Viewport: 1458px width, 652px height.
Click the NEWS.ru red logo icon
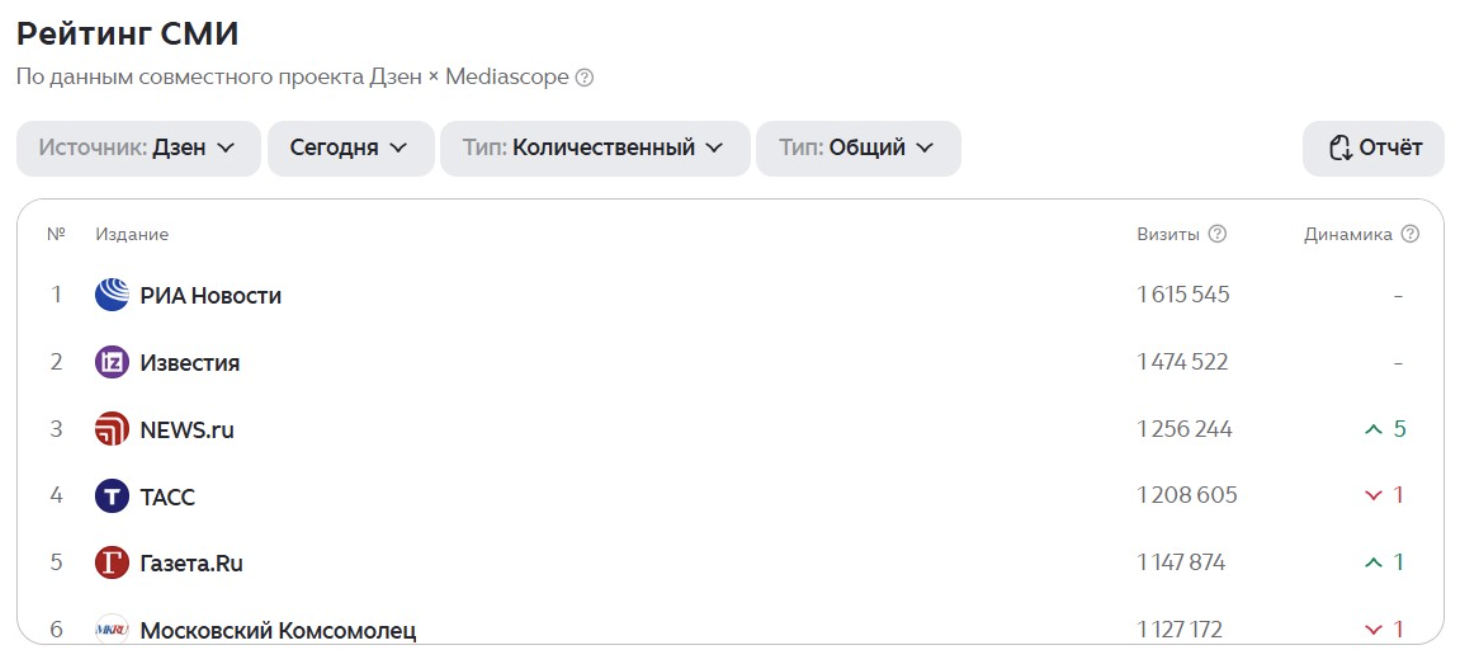pos(112,429)
